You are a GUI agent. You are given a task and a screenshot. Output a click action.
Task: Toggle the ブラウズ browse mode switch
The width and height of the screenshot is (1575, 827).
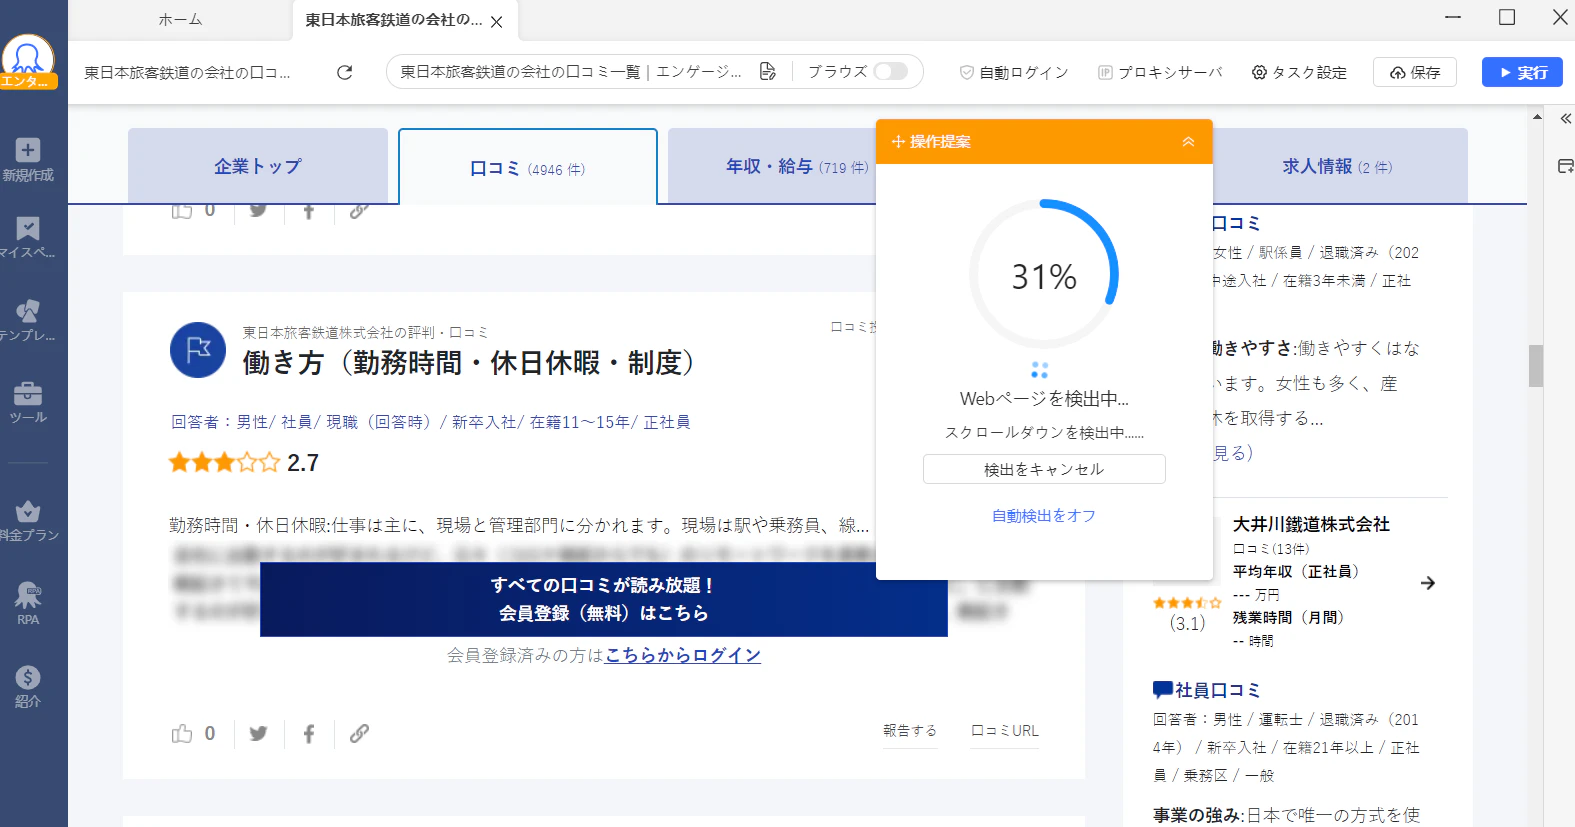[890, 71]
